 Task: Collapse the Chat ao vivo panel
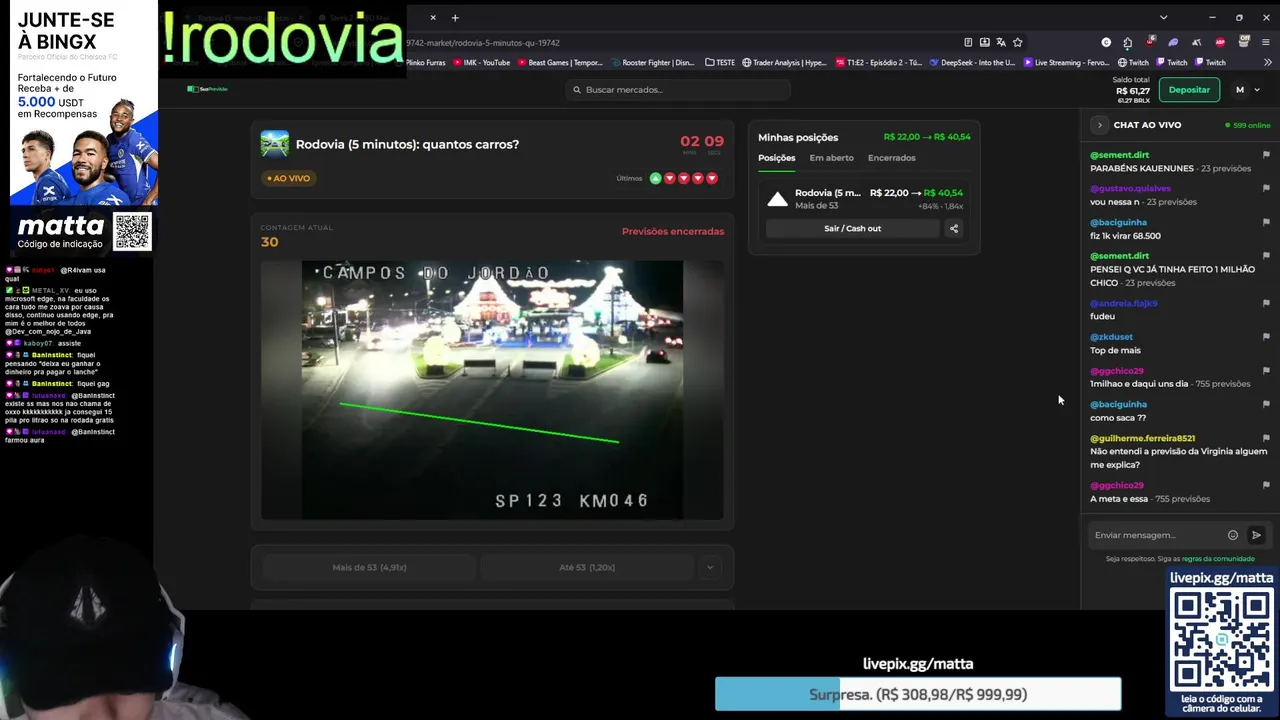pyautogui.click(x=1099, y=125)
